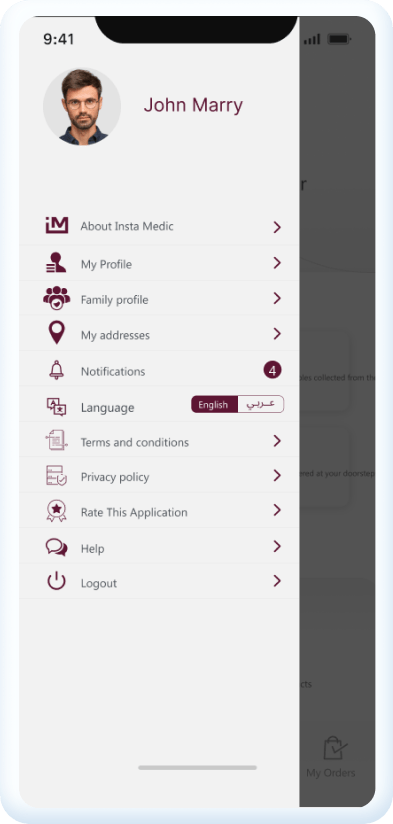393x824 pixels.
Task: Click the Terms and conditions document icon
Action: coord(56,440)
